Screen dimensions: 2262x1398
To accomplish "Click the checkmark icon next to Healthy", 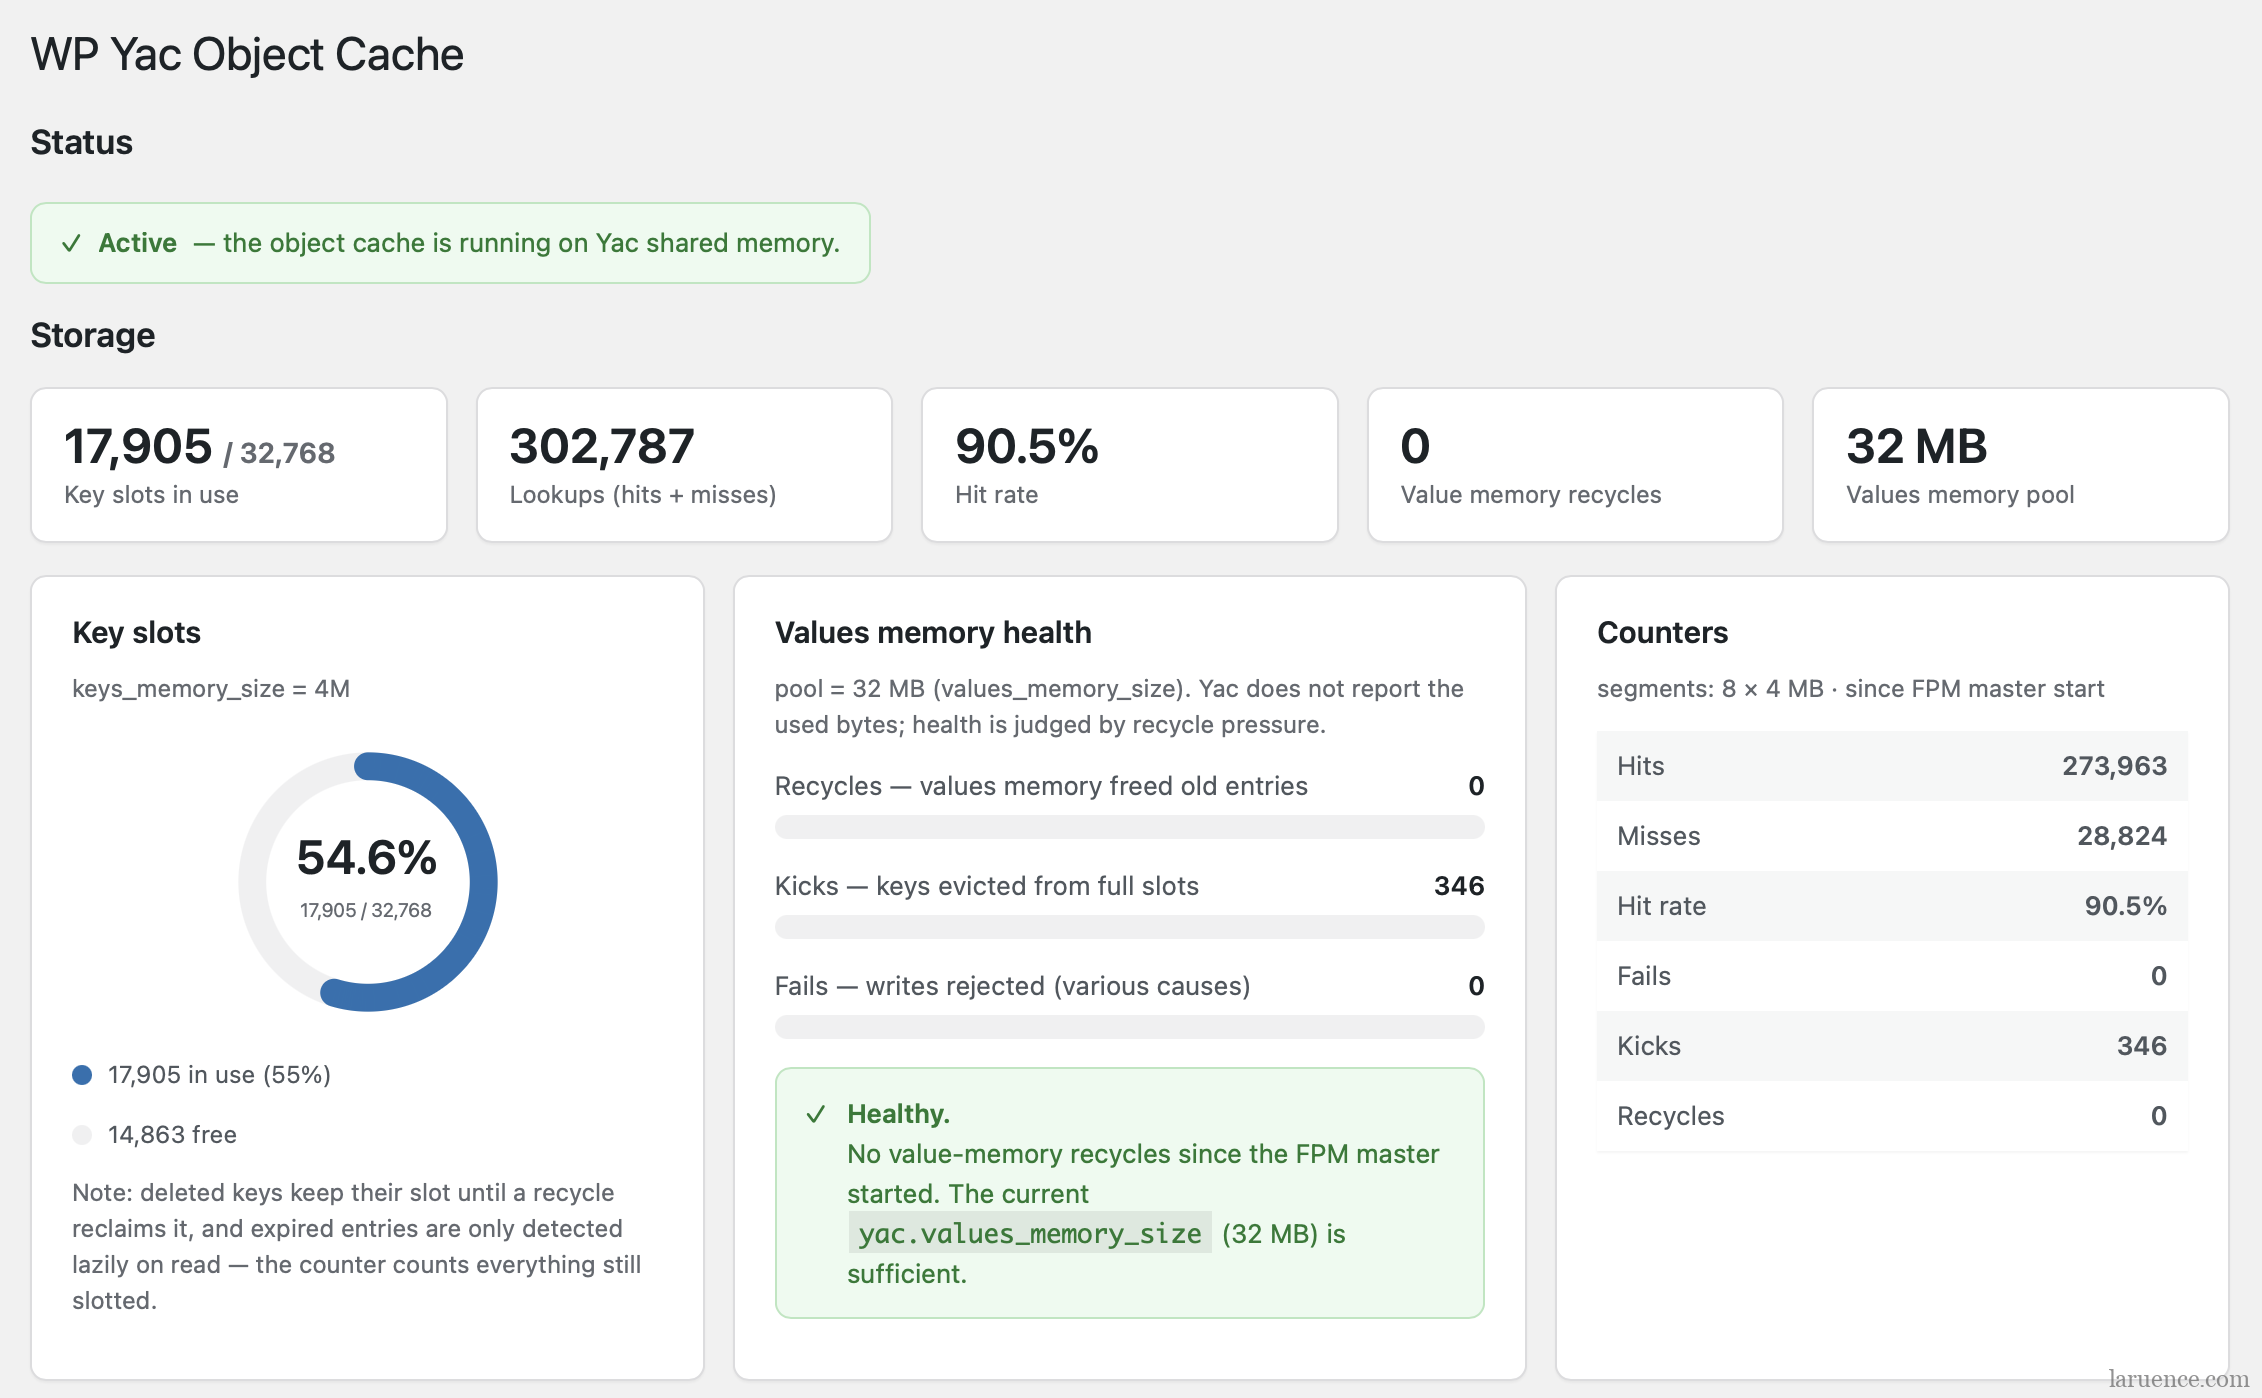I will click(x=816, y=1114).
